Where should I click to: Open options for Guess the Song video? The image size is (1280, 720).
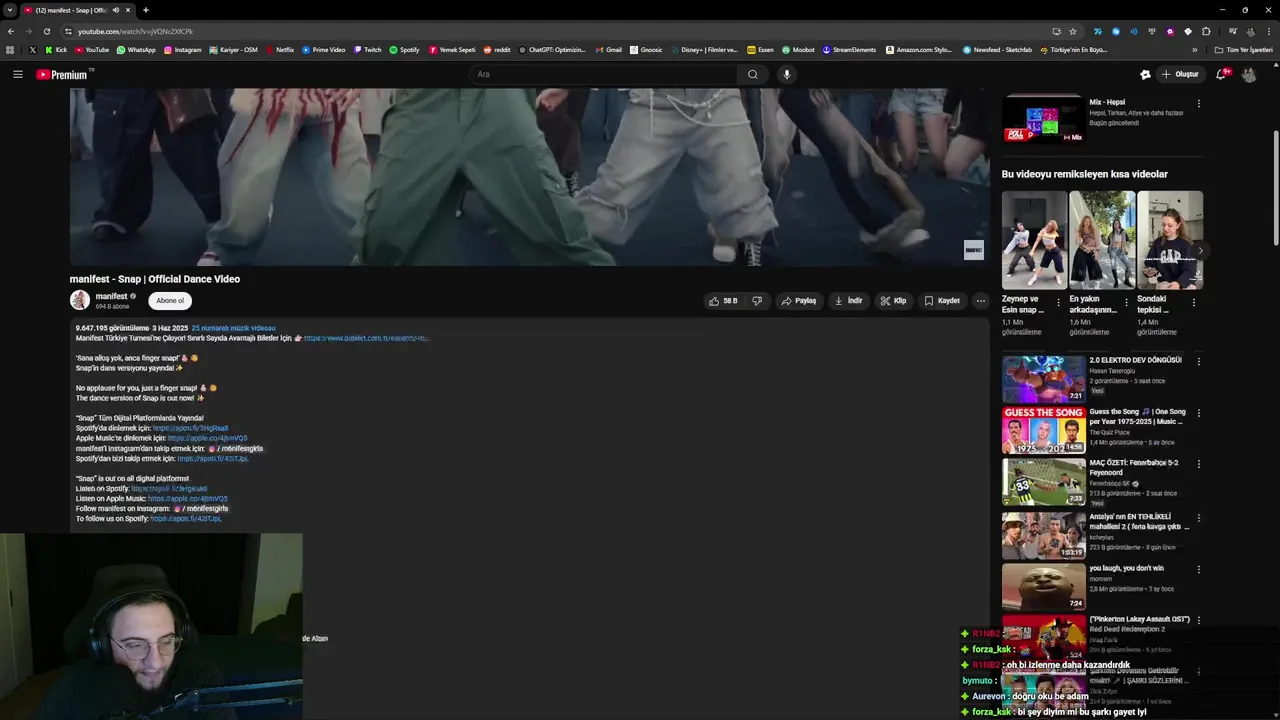(x=1198, y=413)
